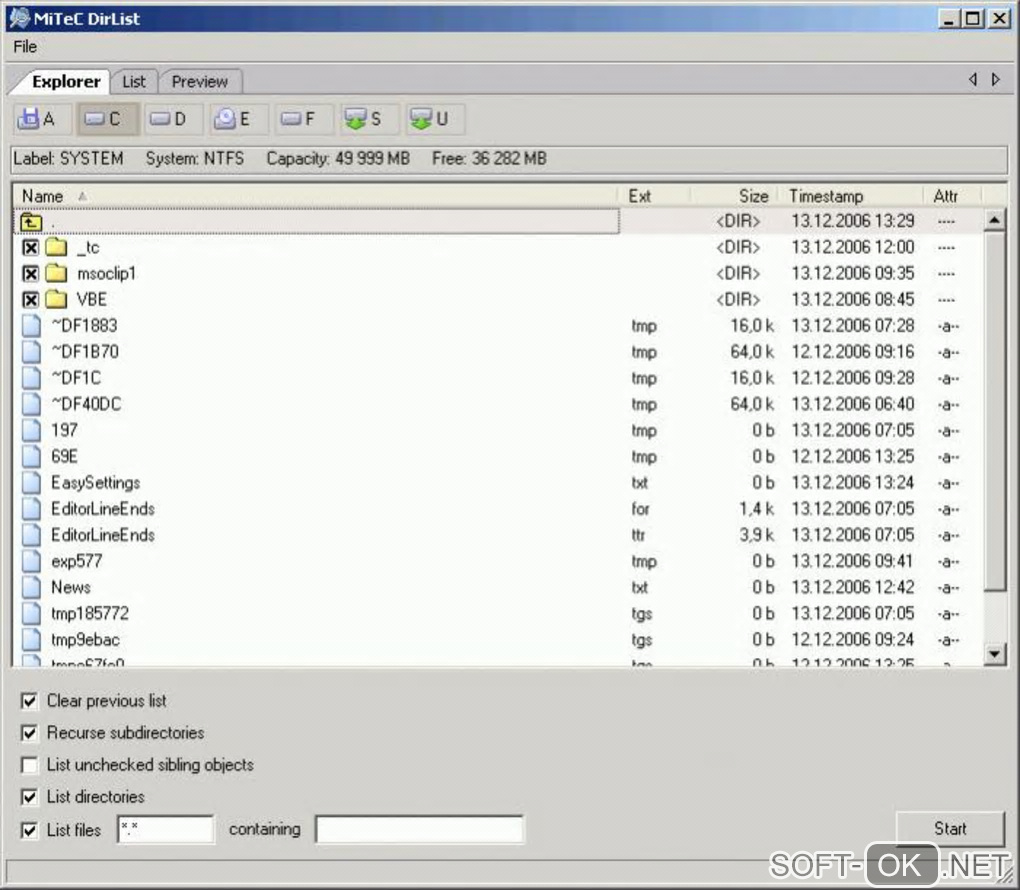Screen dimensions: 1020x890
Task: Click the msoclip1 folder icon
Action: tap(57, 273)
